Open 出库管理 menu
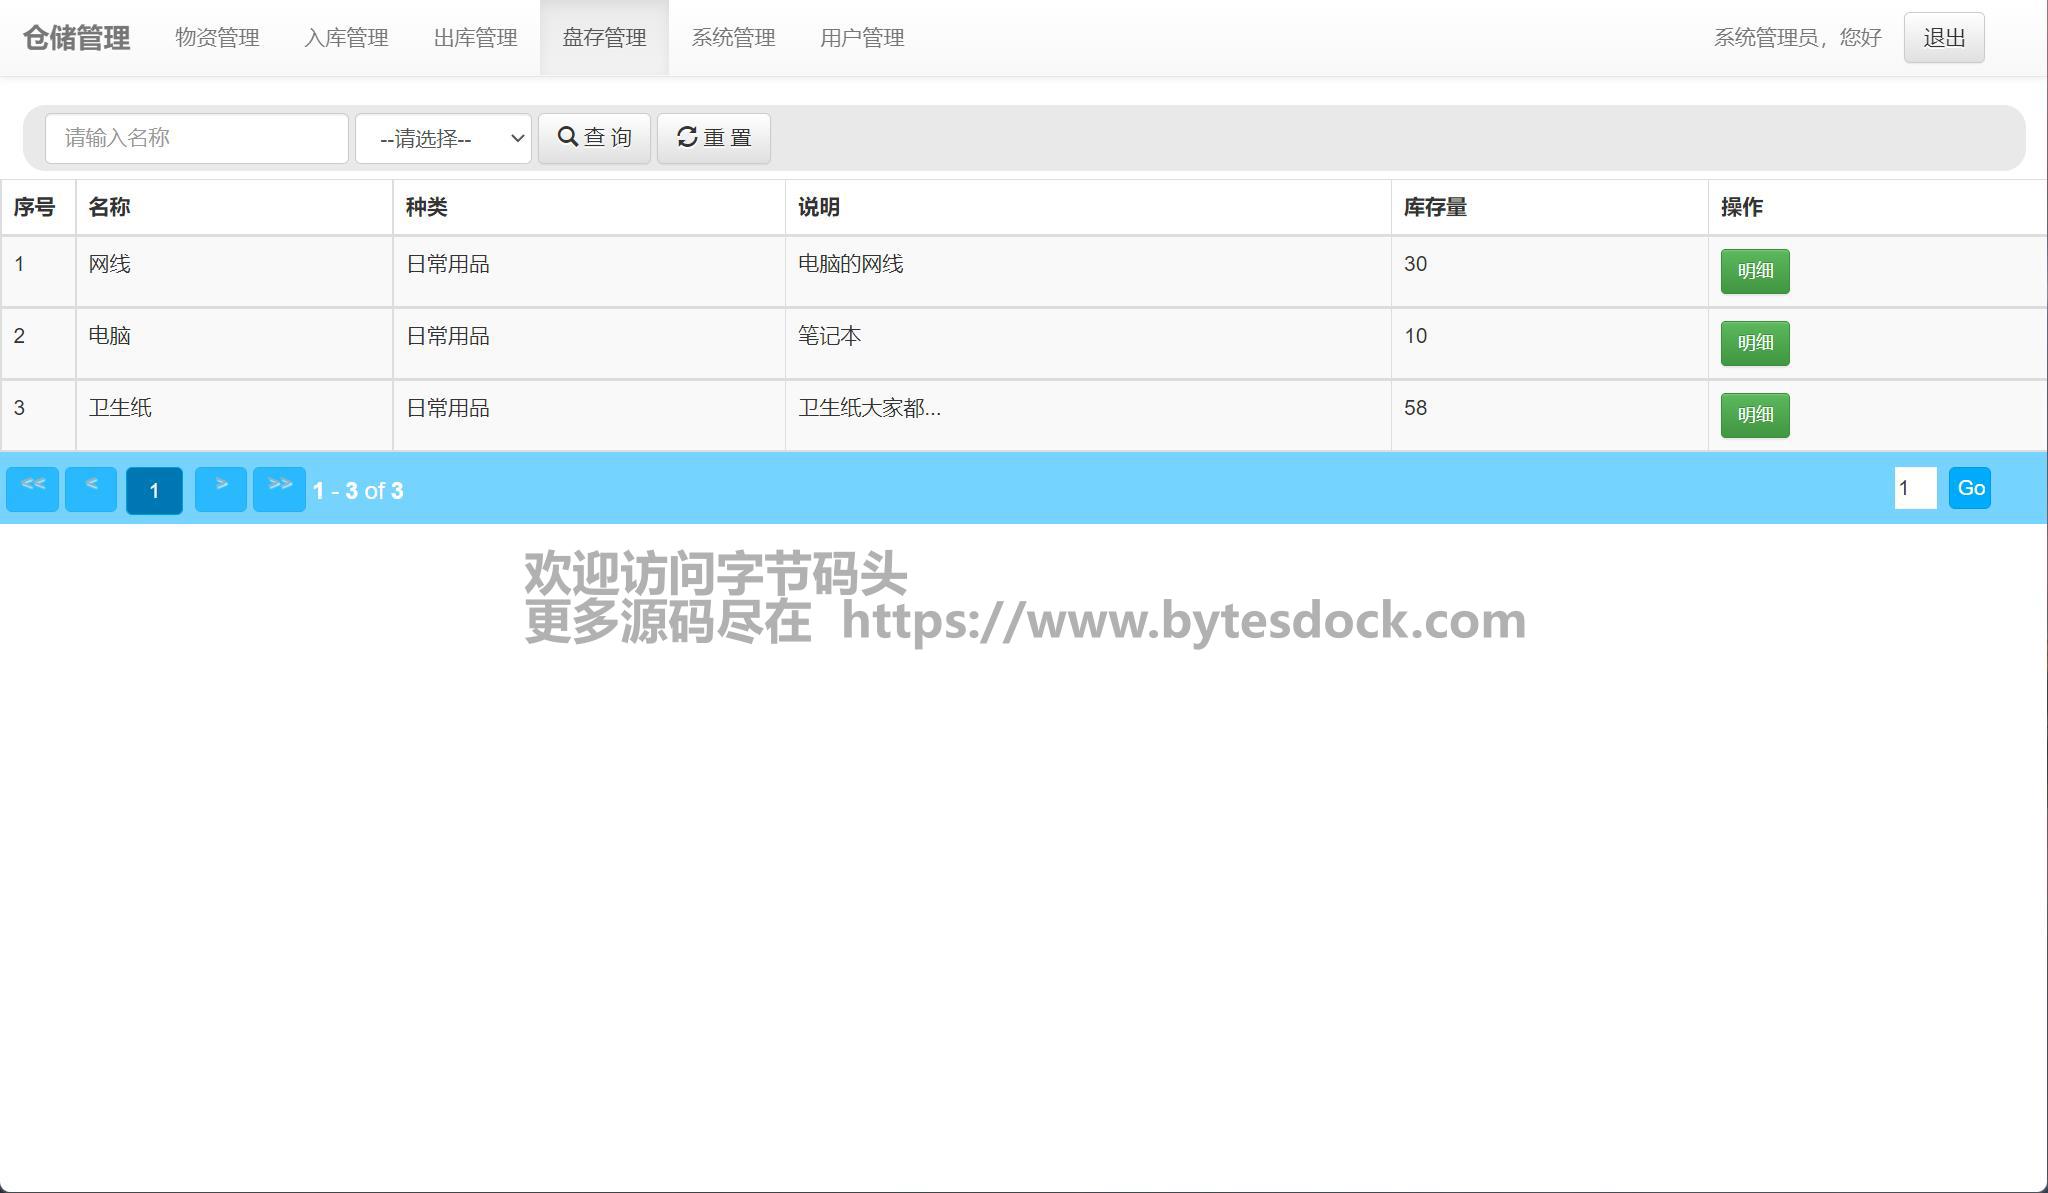Image resolution: width=2048 pixels, height=1193 pixels. point(475,38)
